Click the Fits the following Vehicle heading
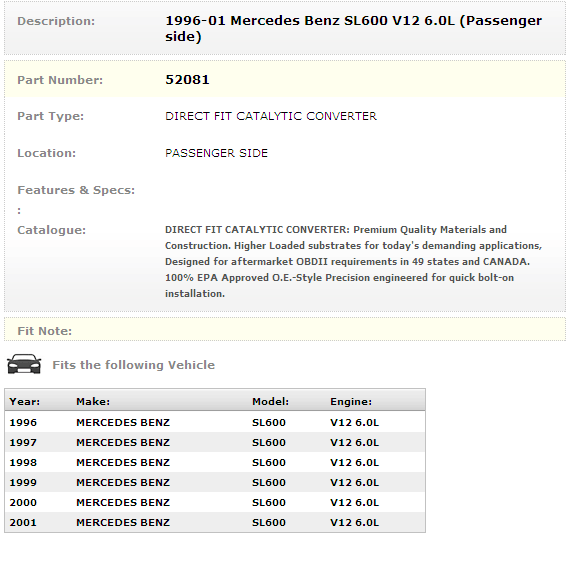 click(x=133, y=365)
